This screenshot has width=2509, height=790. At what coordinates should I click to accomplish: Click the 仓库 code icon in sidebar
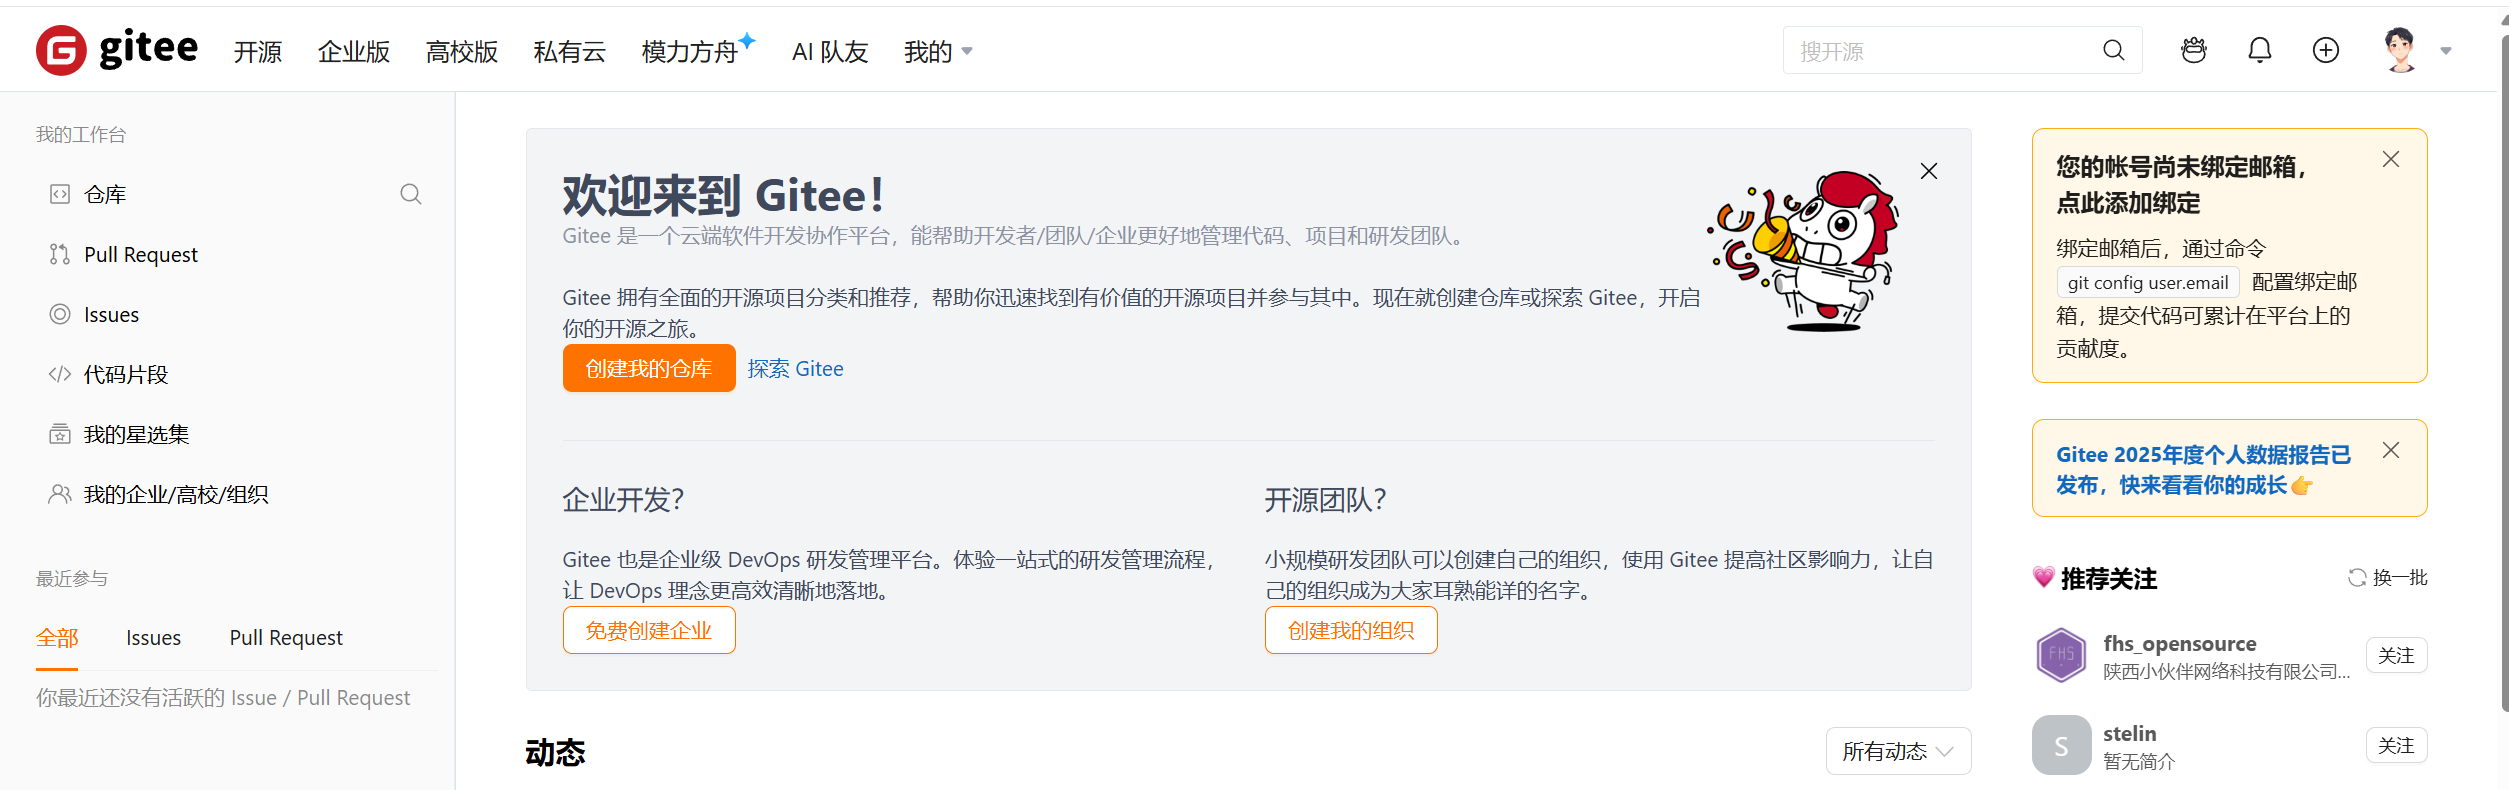pos(60,194)
